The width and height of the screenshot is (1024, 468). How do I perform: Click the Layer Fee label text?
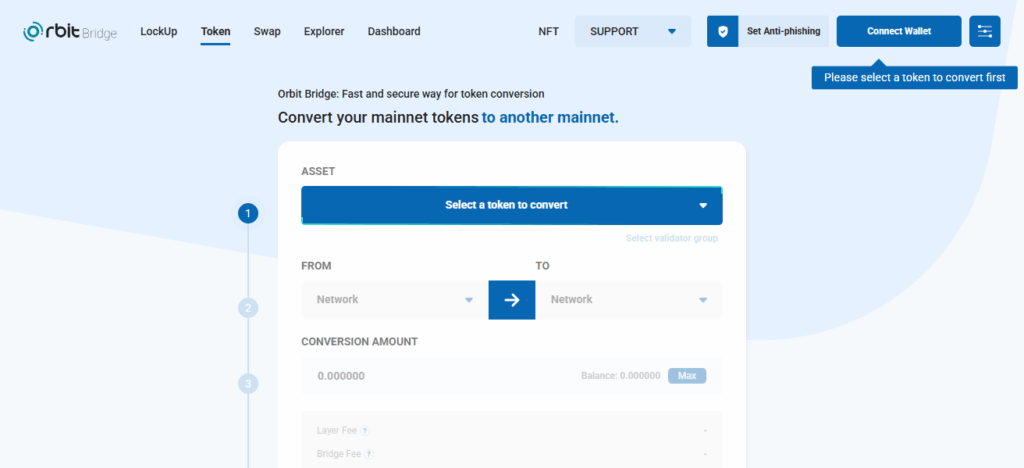pyautogui.click(x=337, y=431)
